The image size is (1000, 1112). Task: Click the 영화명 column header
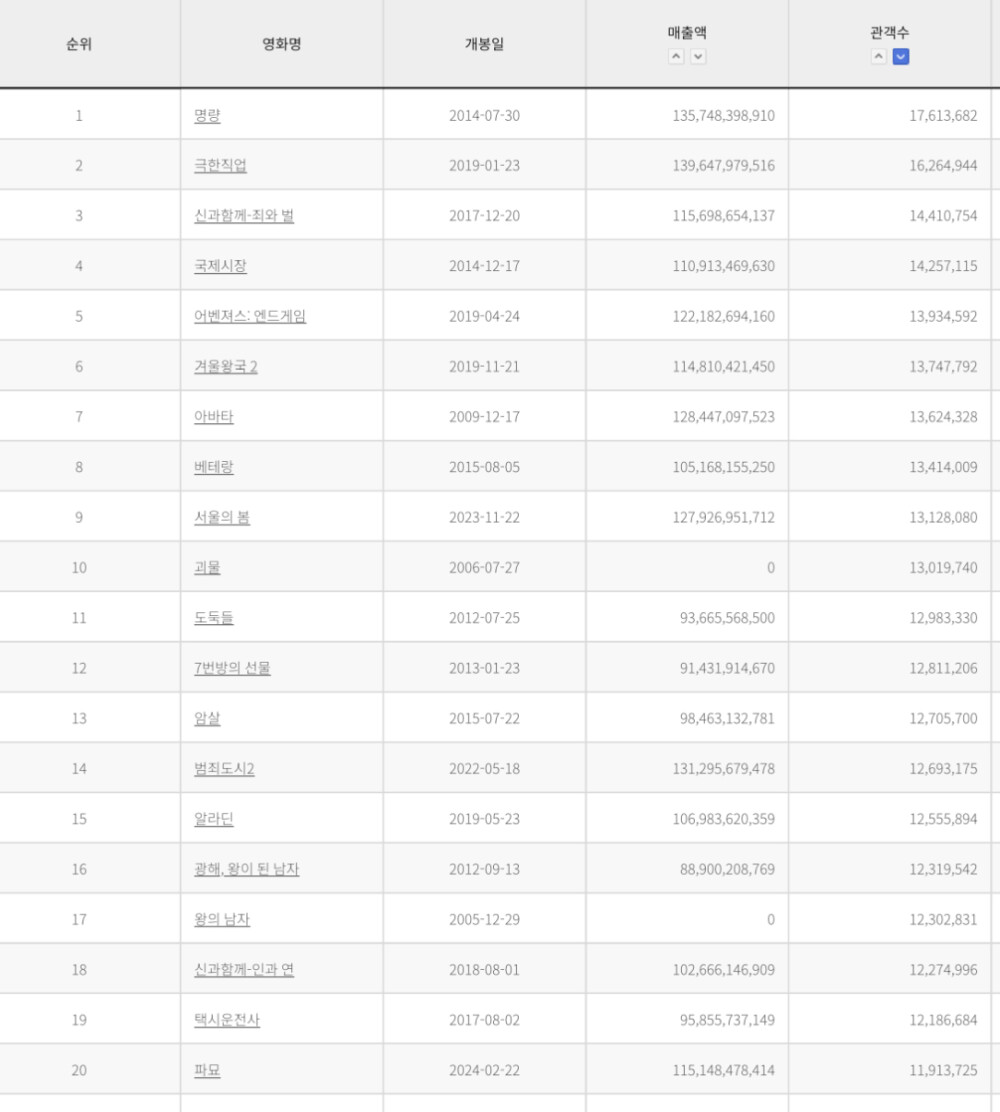click(281, 44)
